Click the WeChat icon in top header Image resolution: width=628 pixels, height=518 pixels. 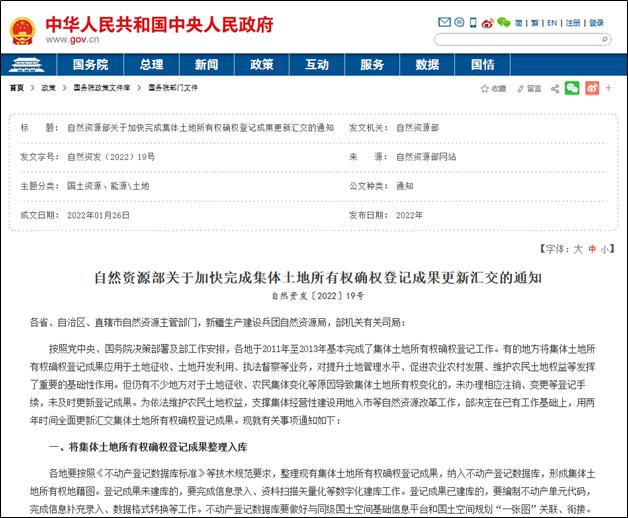(503, 22)
